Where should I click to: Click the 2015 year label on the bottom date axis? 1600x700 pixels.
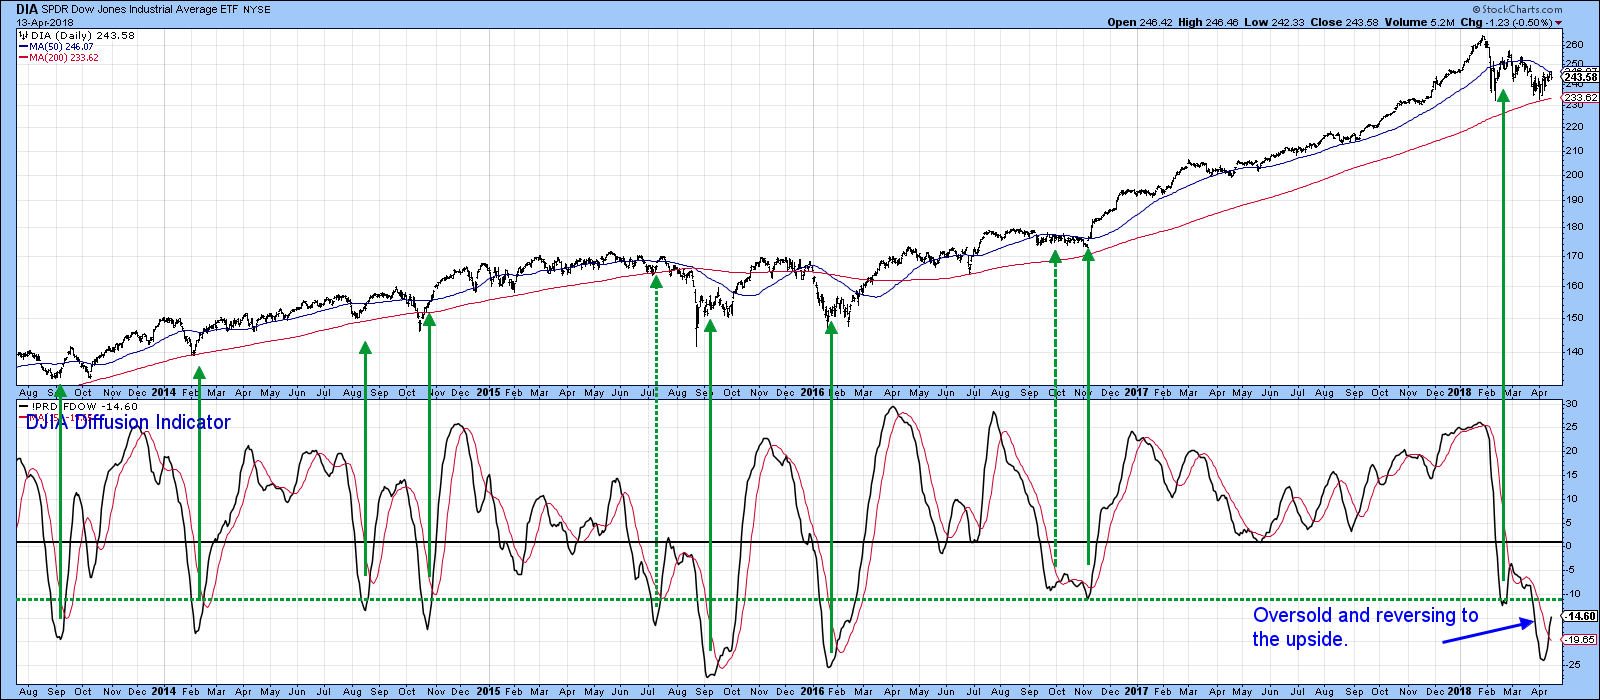(x=488, y=691)
